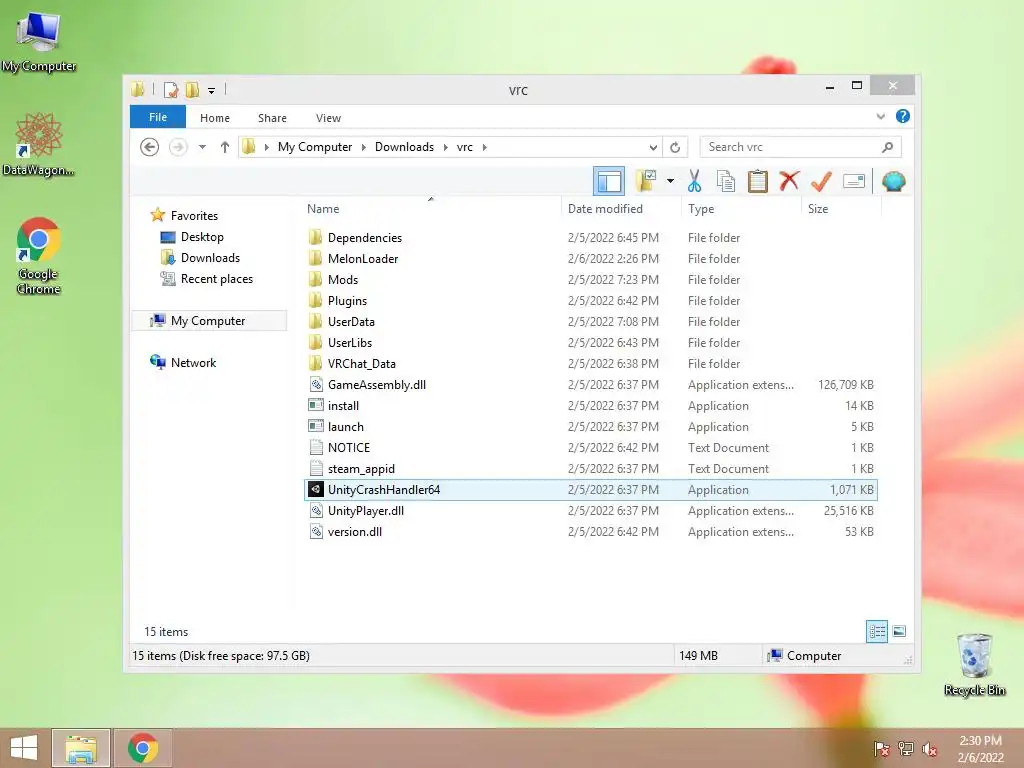Click the orange checkmark Properties icon
The height and width of the screenshot is (768, 1024).
(x=821, y=181)
